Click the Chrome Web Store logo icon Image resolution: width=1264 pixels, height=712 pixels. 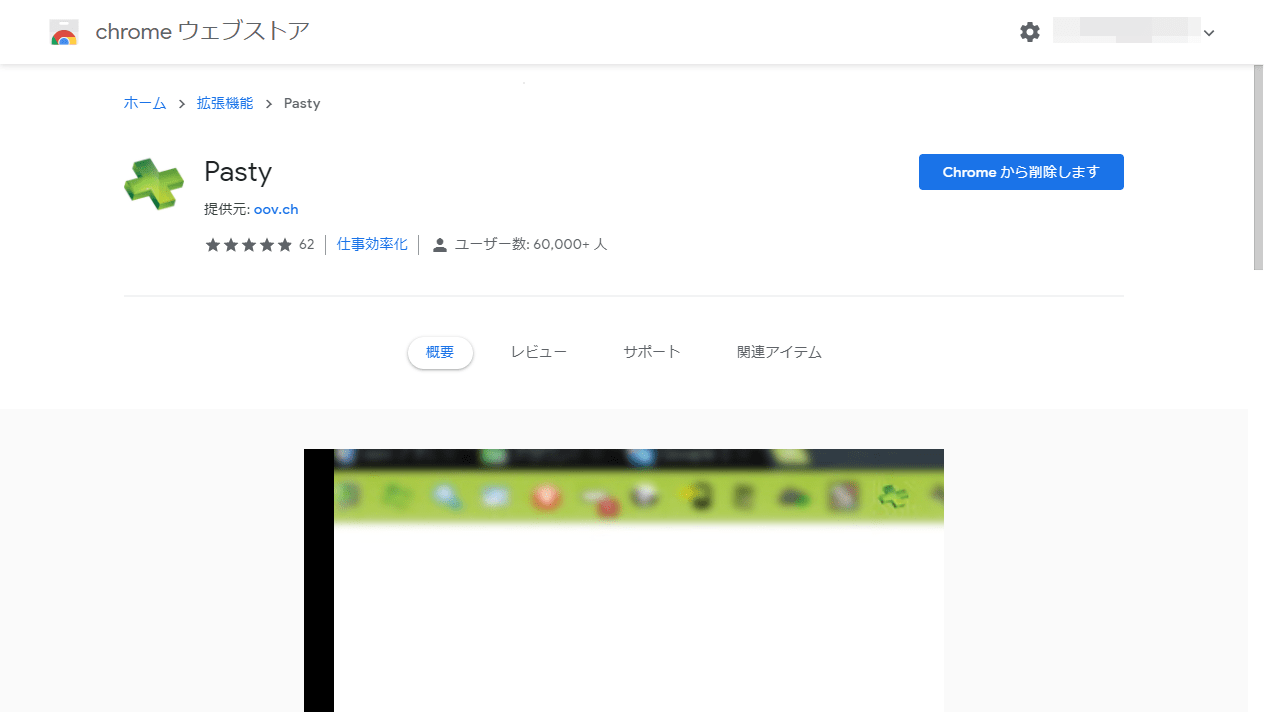pos(64,32)
